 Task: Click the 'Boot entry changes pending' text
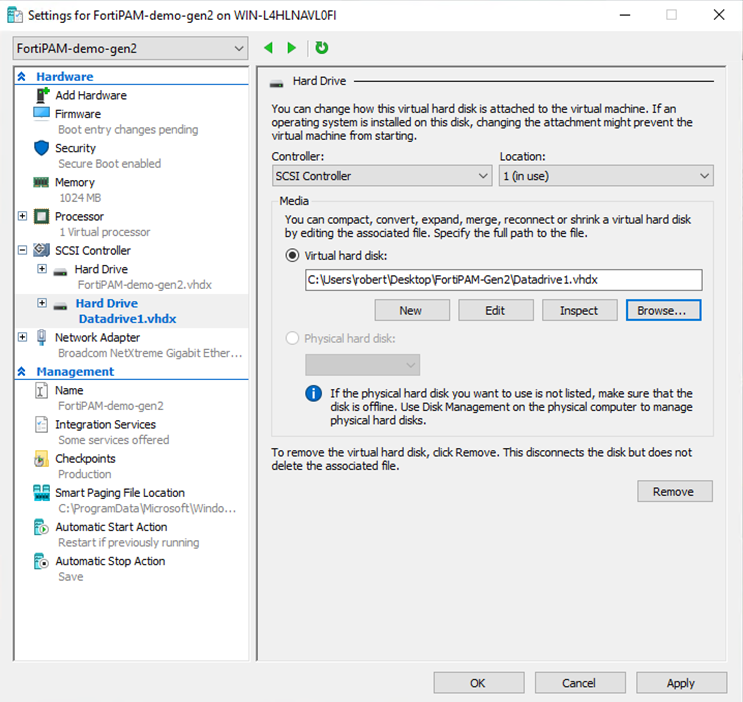click(128, 130)
